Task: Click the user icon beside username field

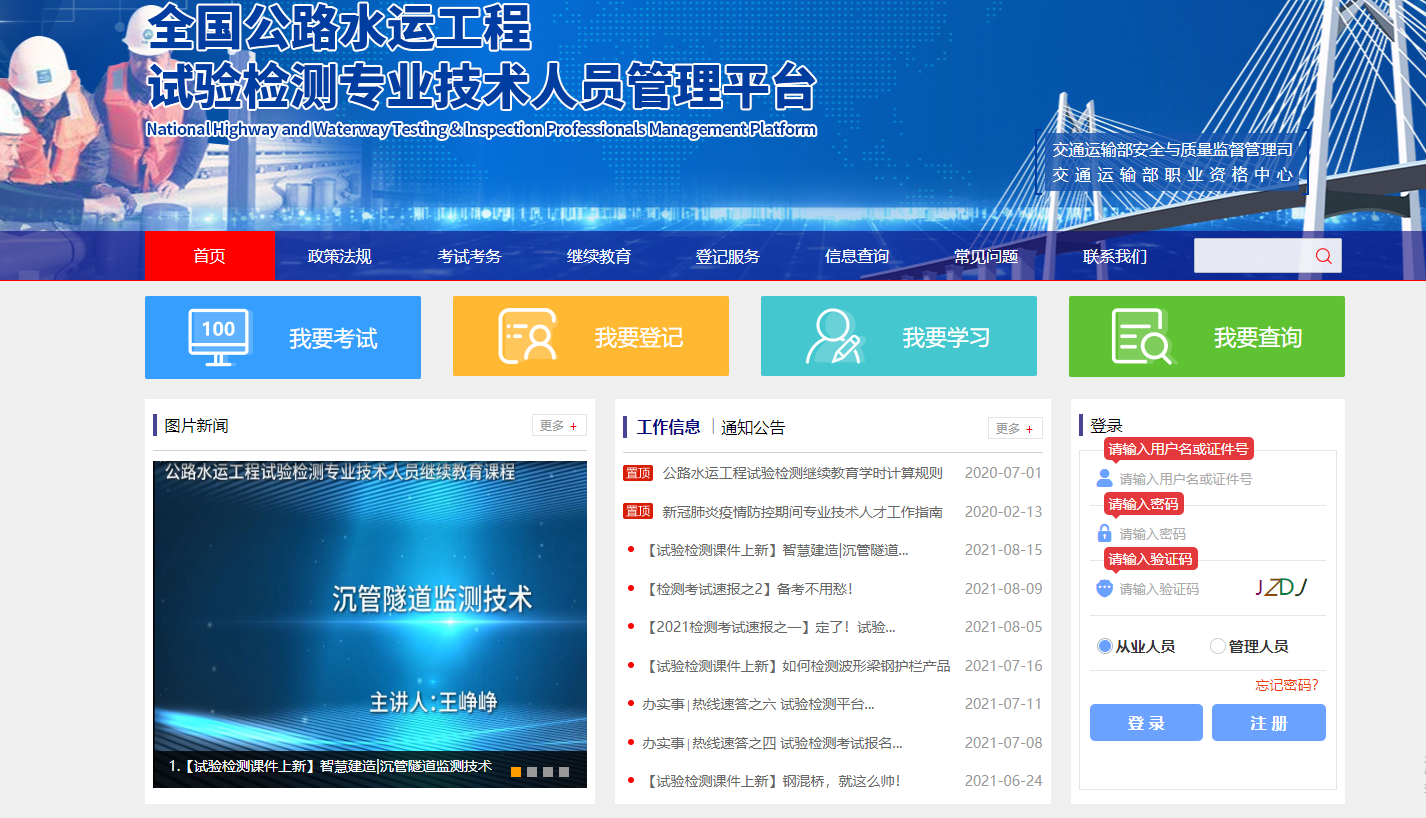Action: point(1104,479)
